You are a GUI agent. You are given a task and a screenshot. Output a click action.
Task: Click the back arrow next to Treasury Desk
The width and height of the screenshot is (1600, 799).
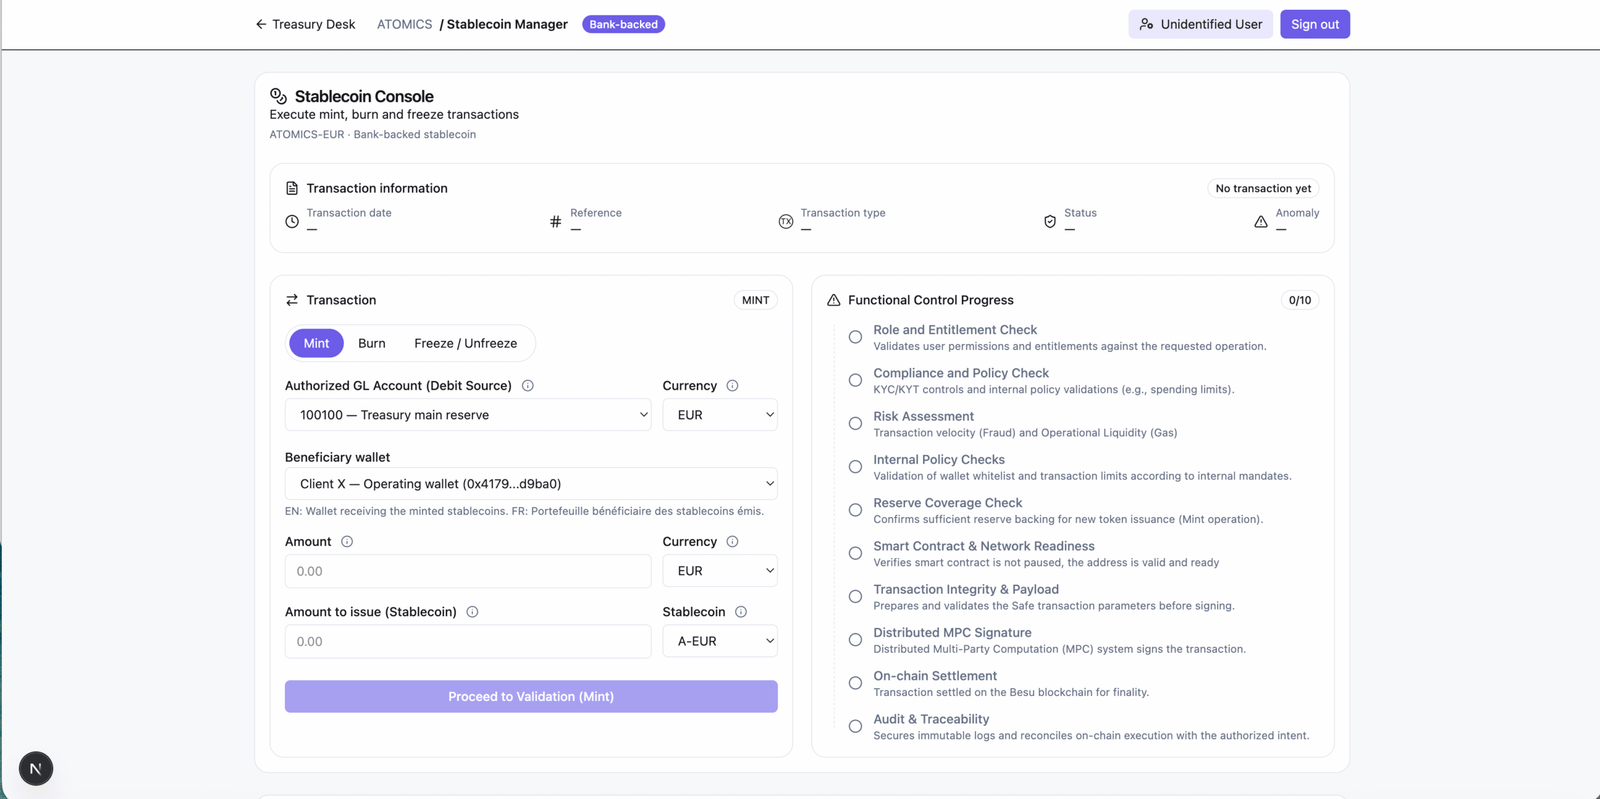[x=261, y=24]
